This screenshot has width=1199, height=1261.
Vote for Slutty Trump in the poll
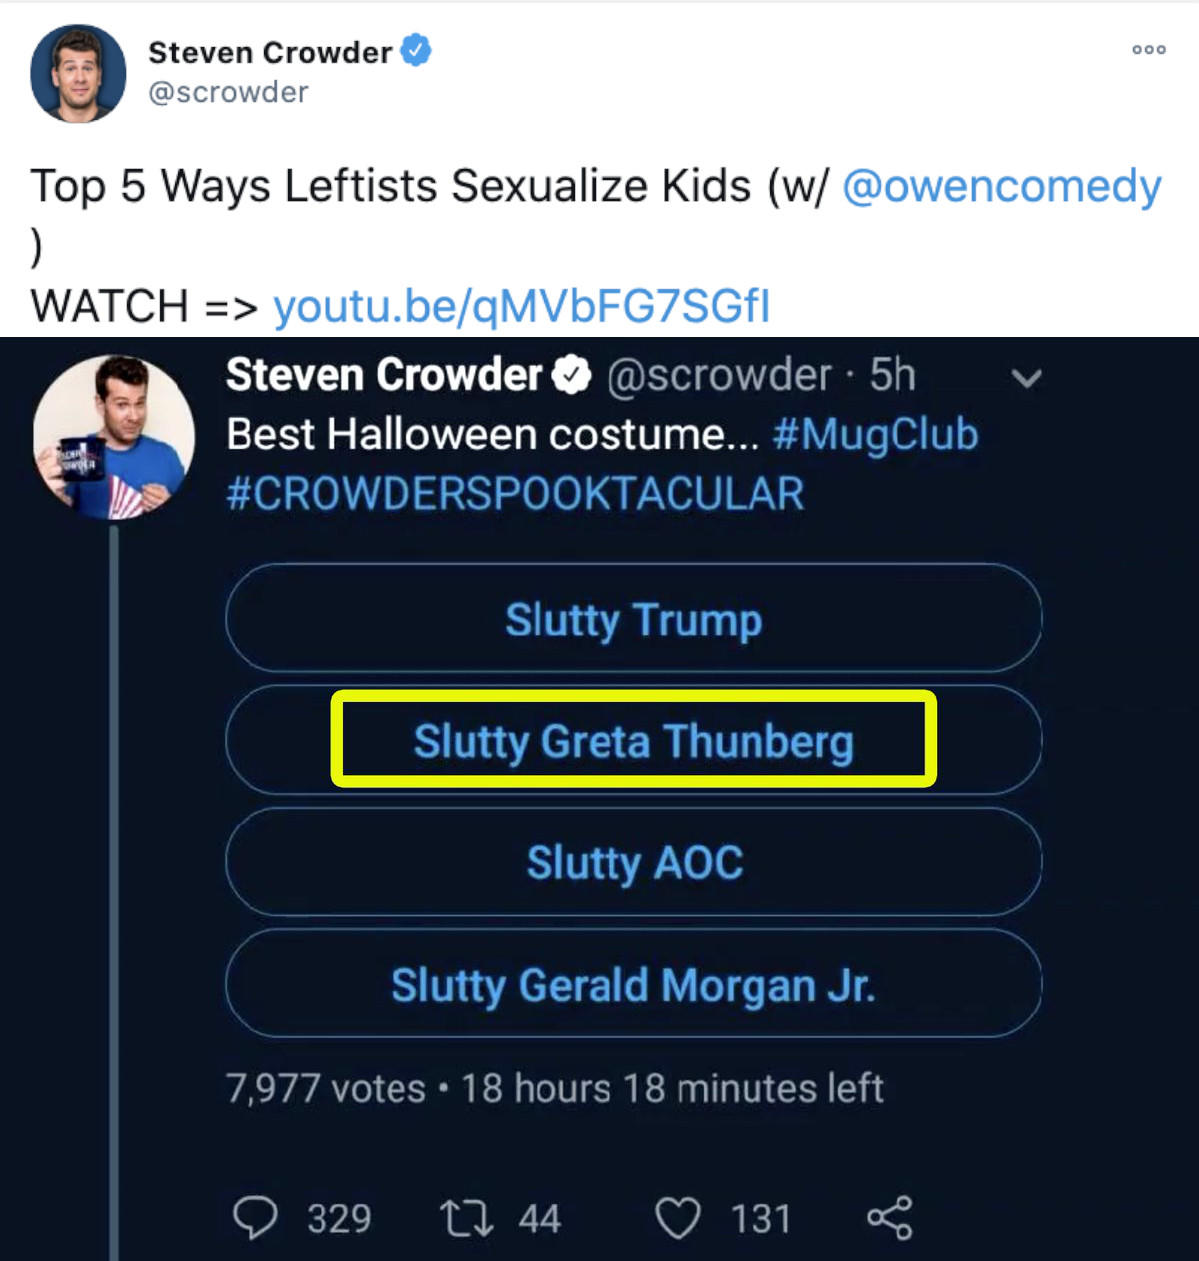pos(634,619)
